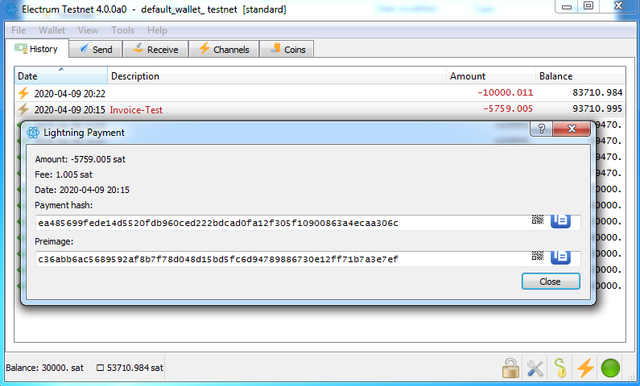Click the Description column header
Screen dimensions: 640x386
pyautogui.click(x=277, y=76)
